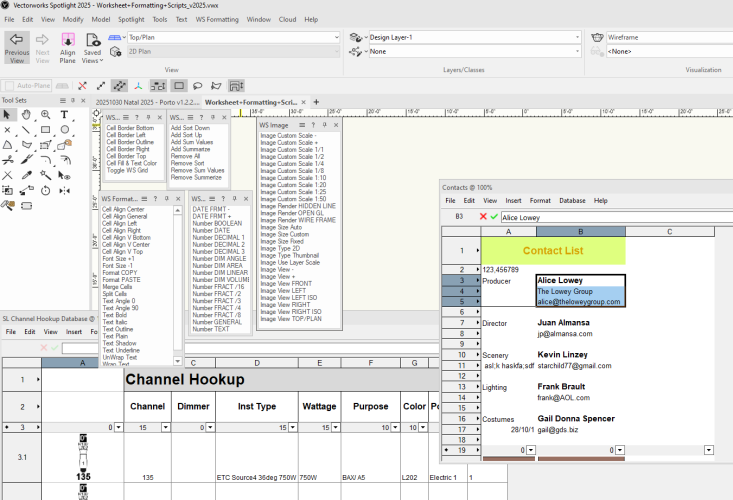
Task: Click the plus button to add a new tab
Action: [317, 102]
